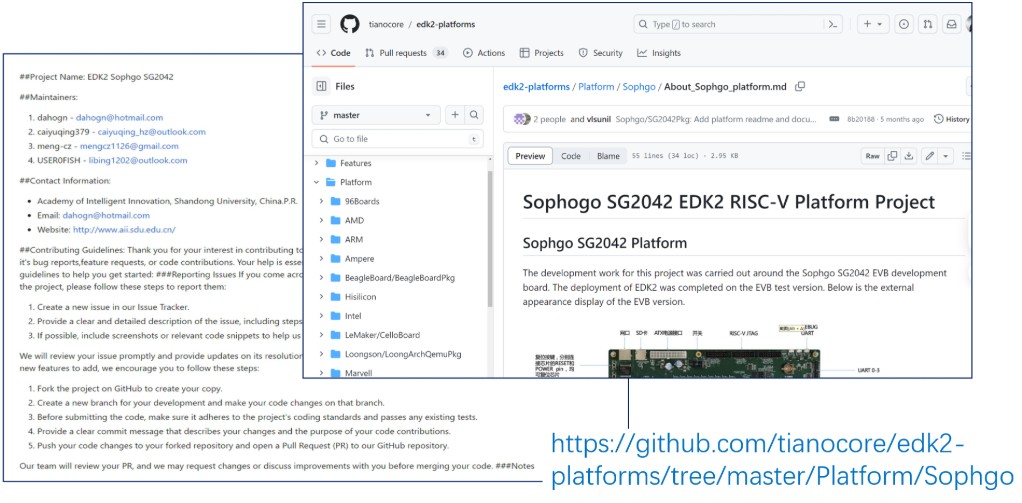Collapse the Files side panel icon
1022x503 pixels.
321,87
